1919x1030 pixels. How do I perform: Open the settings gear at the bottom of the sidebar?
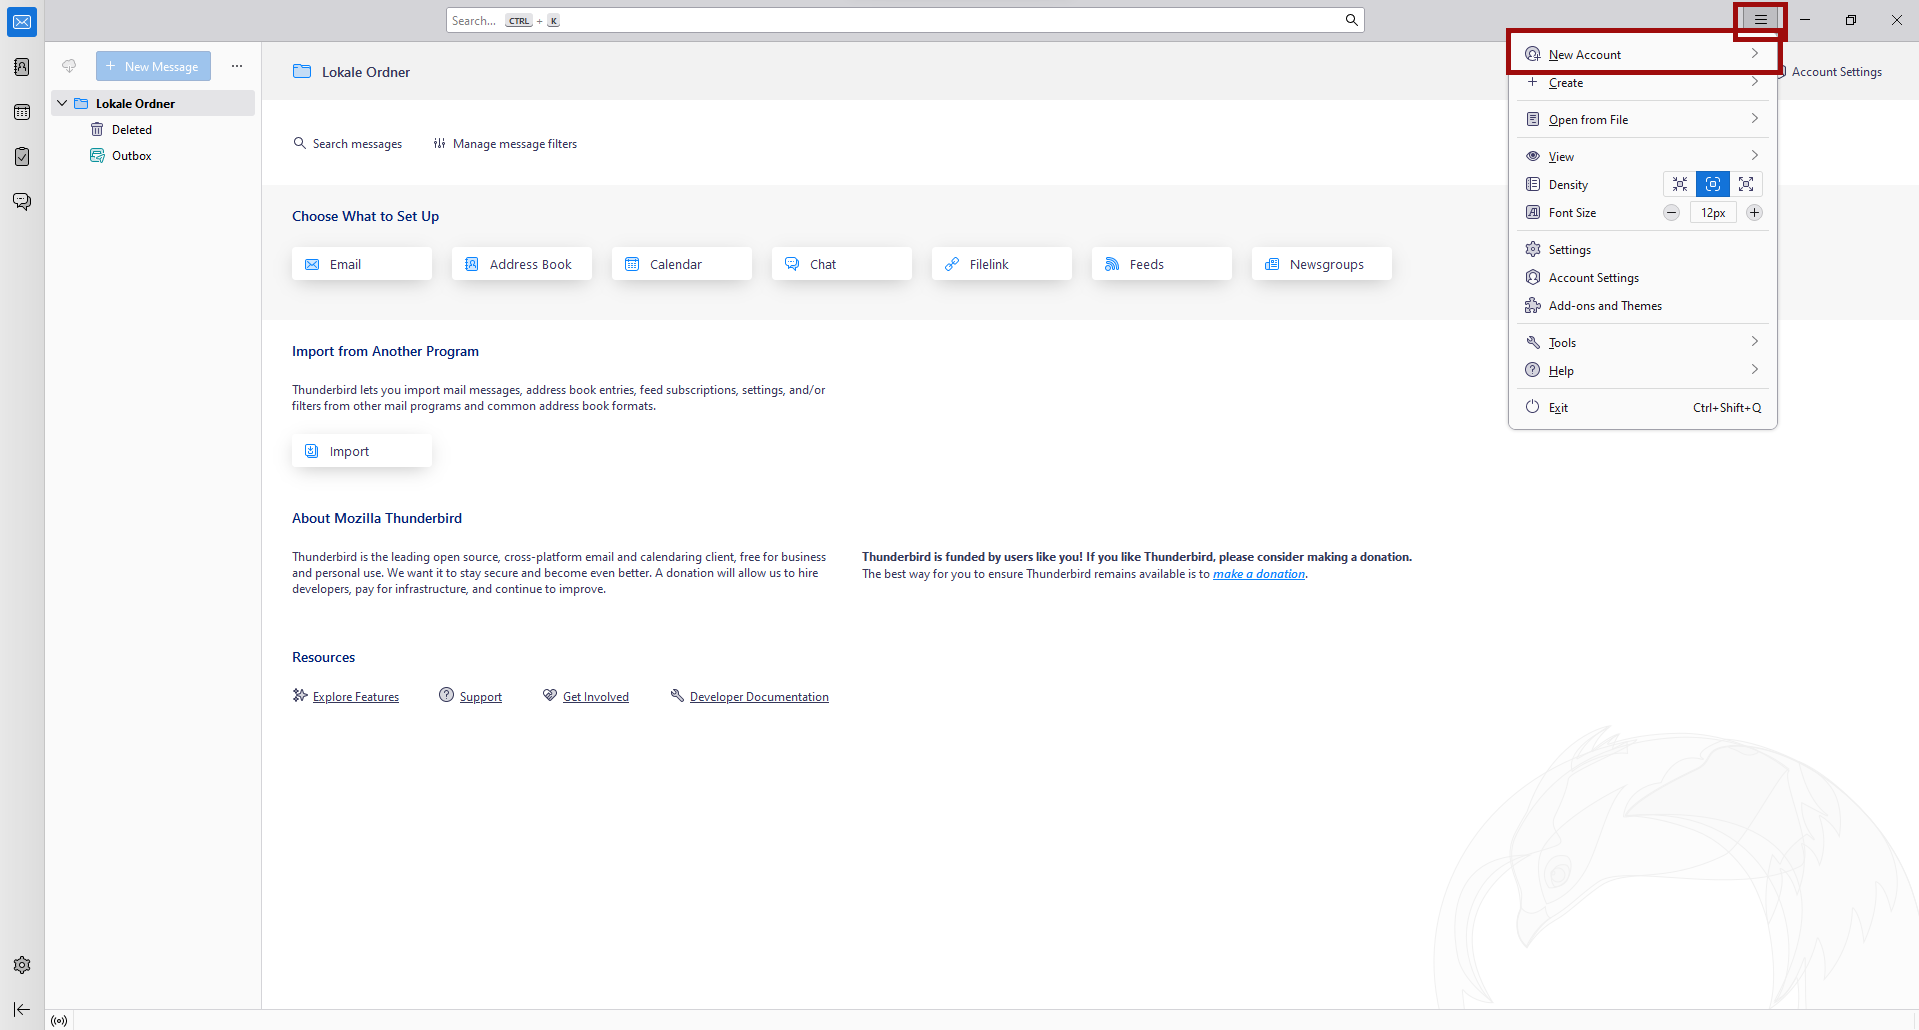click(x=22, y=965)
